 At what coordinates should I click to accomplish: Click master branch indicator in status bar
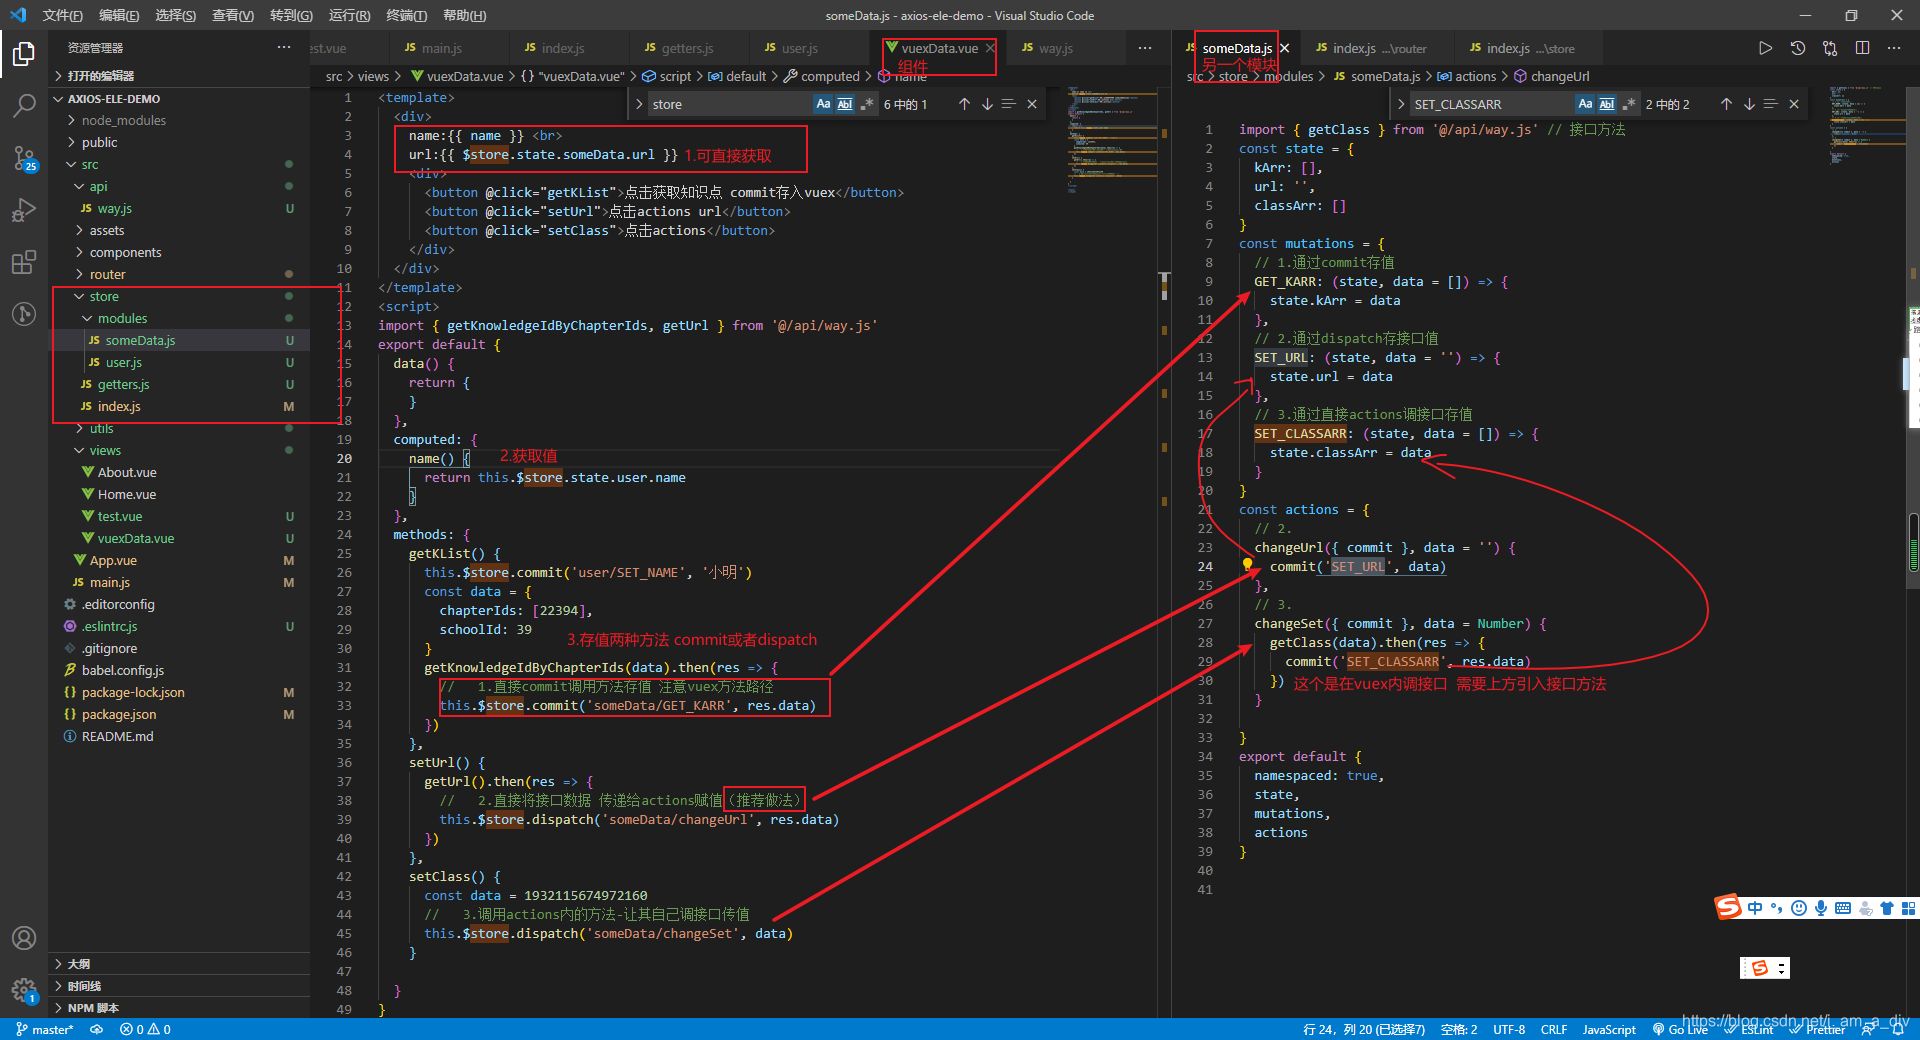point(44,1029)
